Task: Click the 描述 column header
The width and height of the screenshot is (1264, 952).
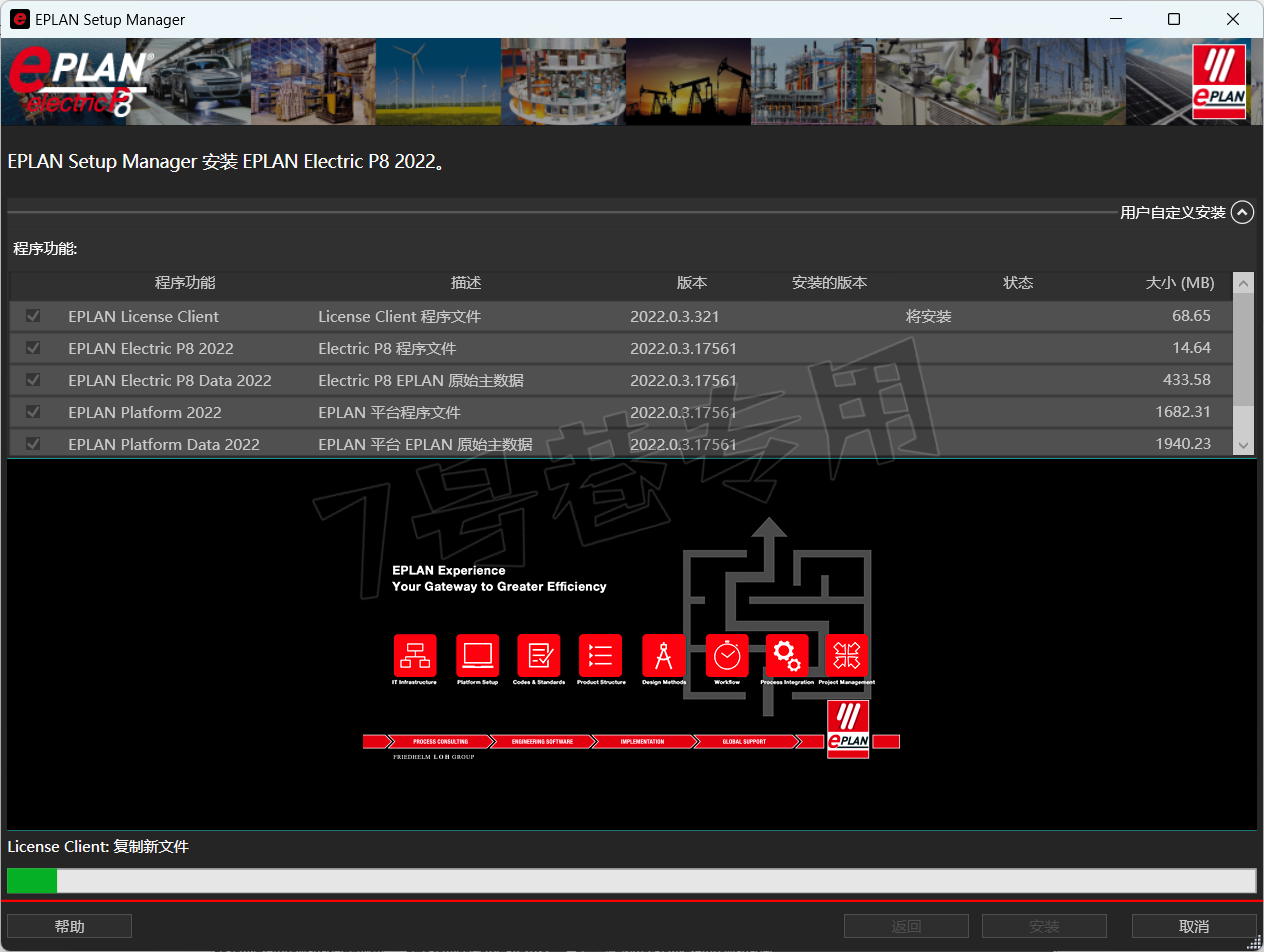Action: (x=466, y=283)
